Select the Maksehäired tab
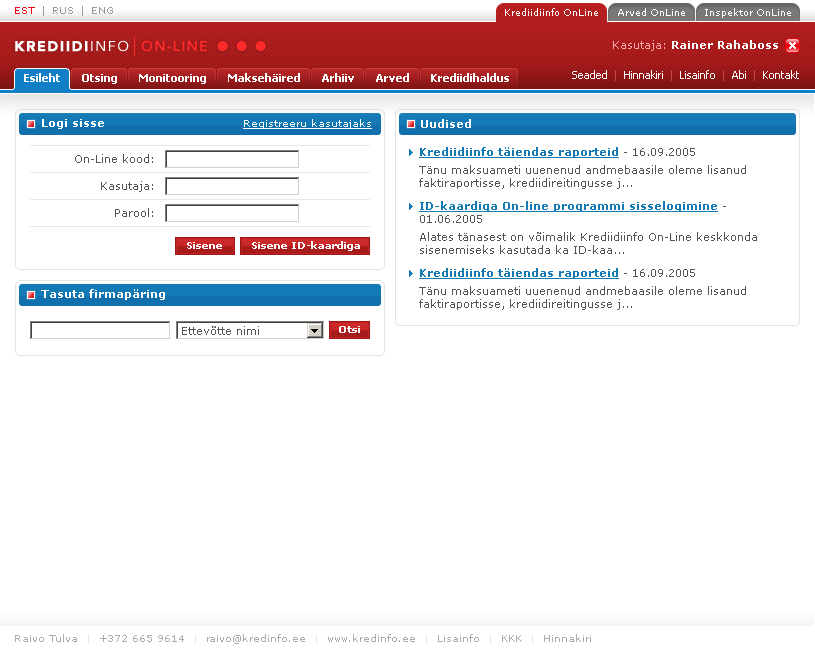 (x=264, y=78)
